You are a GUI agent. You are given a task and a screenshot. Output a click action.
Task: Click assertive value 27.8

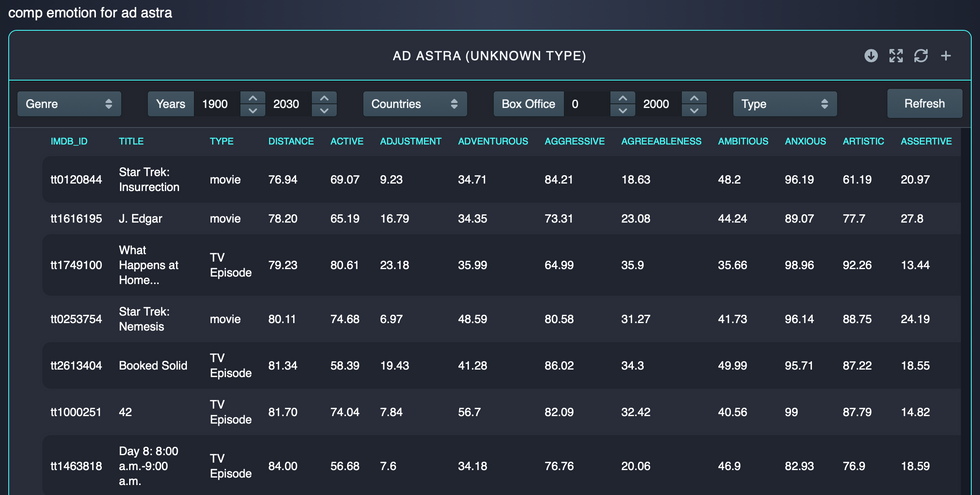click(x=912, y=219)
